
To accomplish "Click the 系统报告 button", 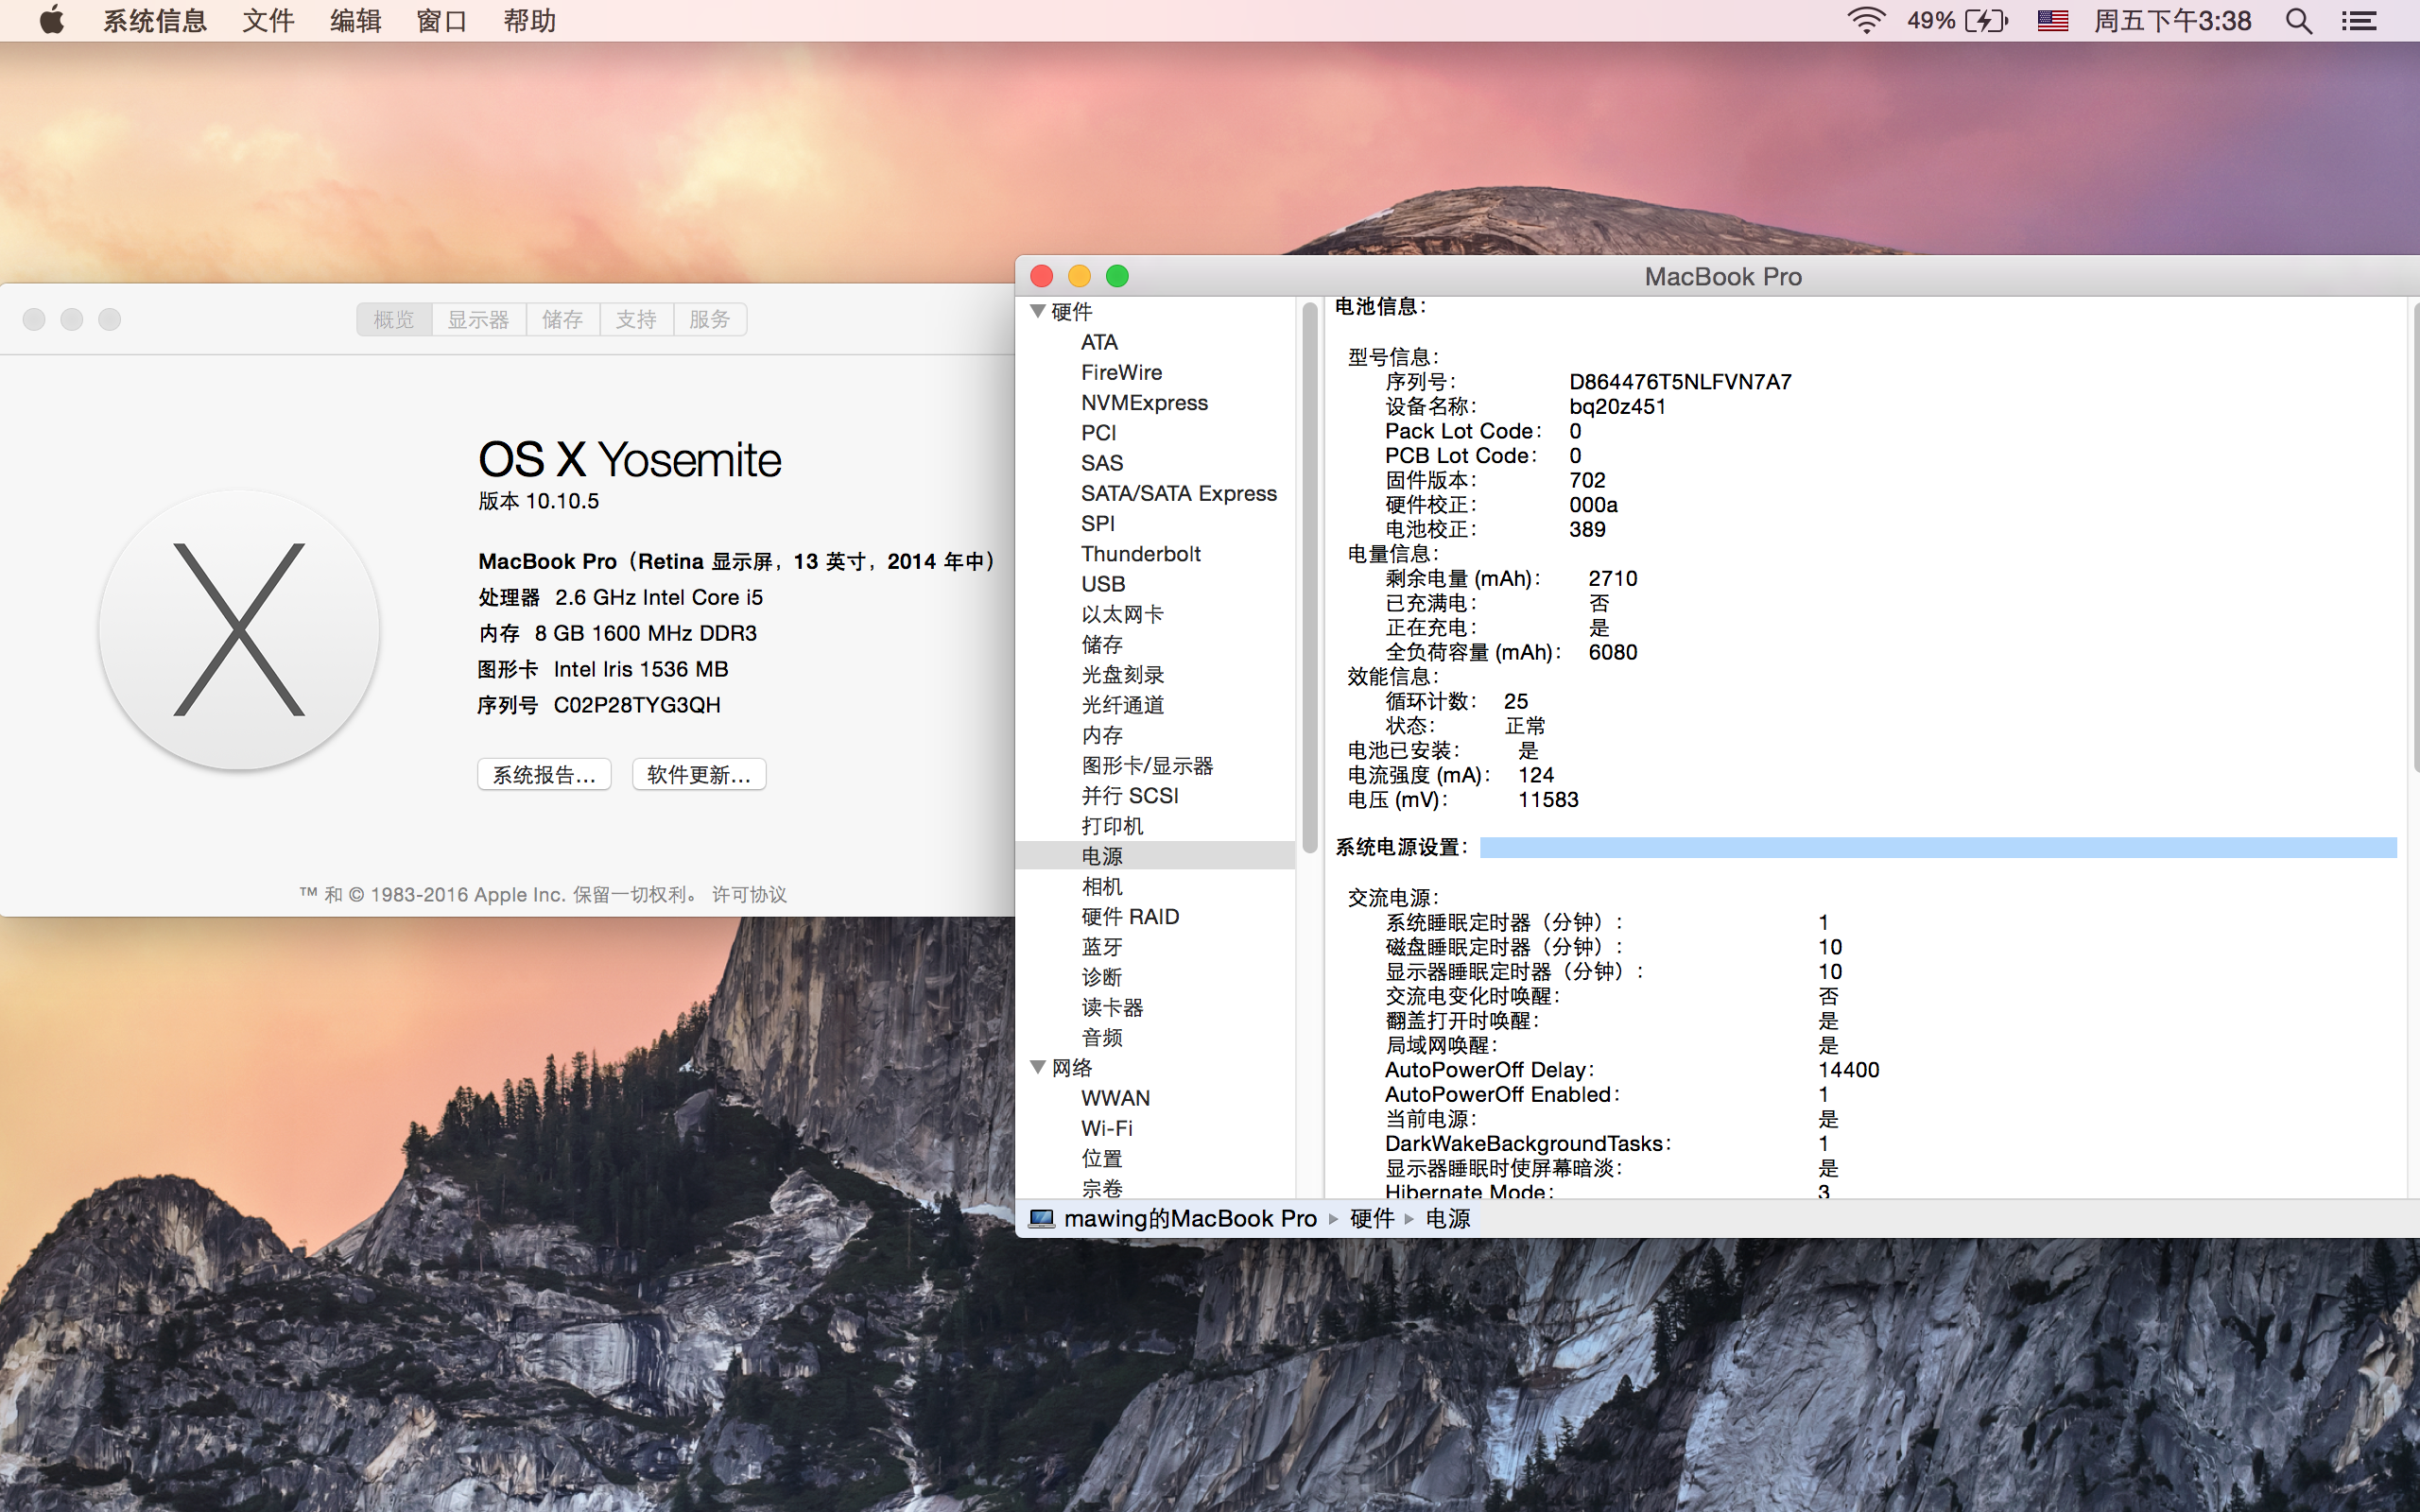I will click(544, 774).
